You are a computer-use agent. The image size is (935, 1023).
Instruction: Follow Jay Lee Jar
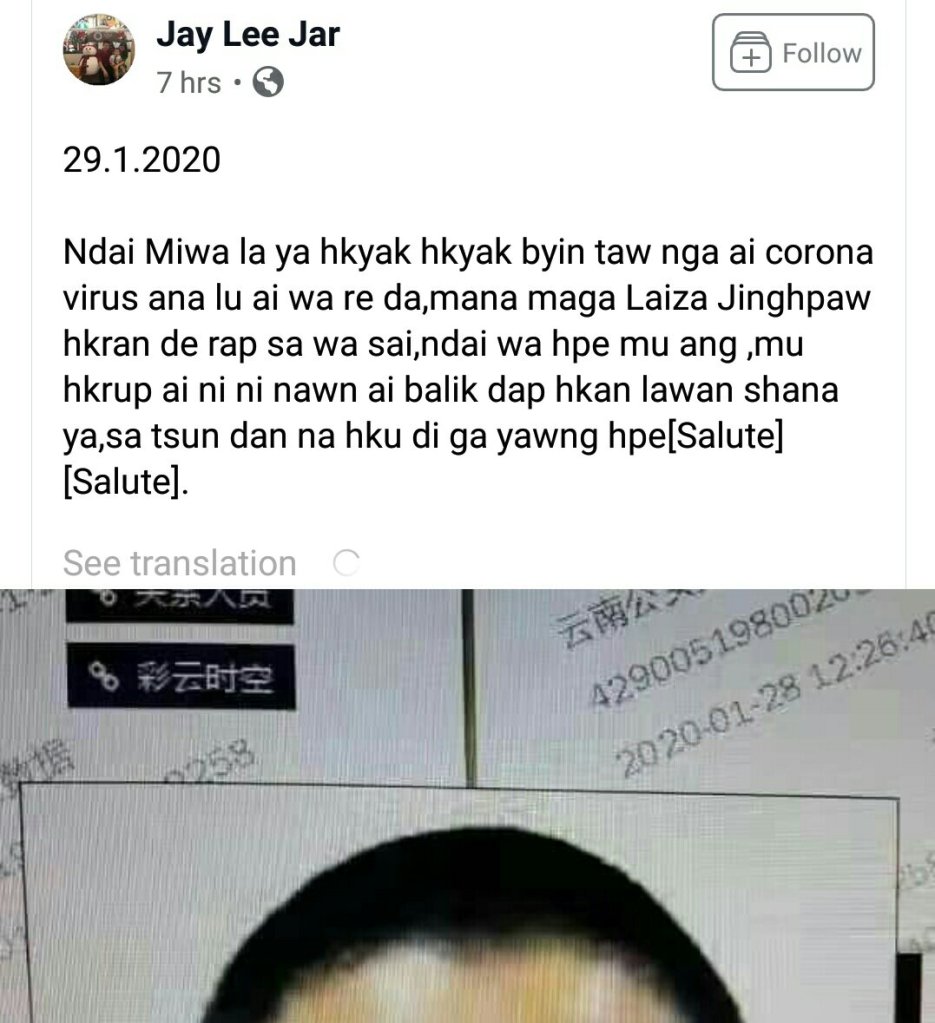pos(793,52)
